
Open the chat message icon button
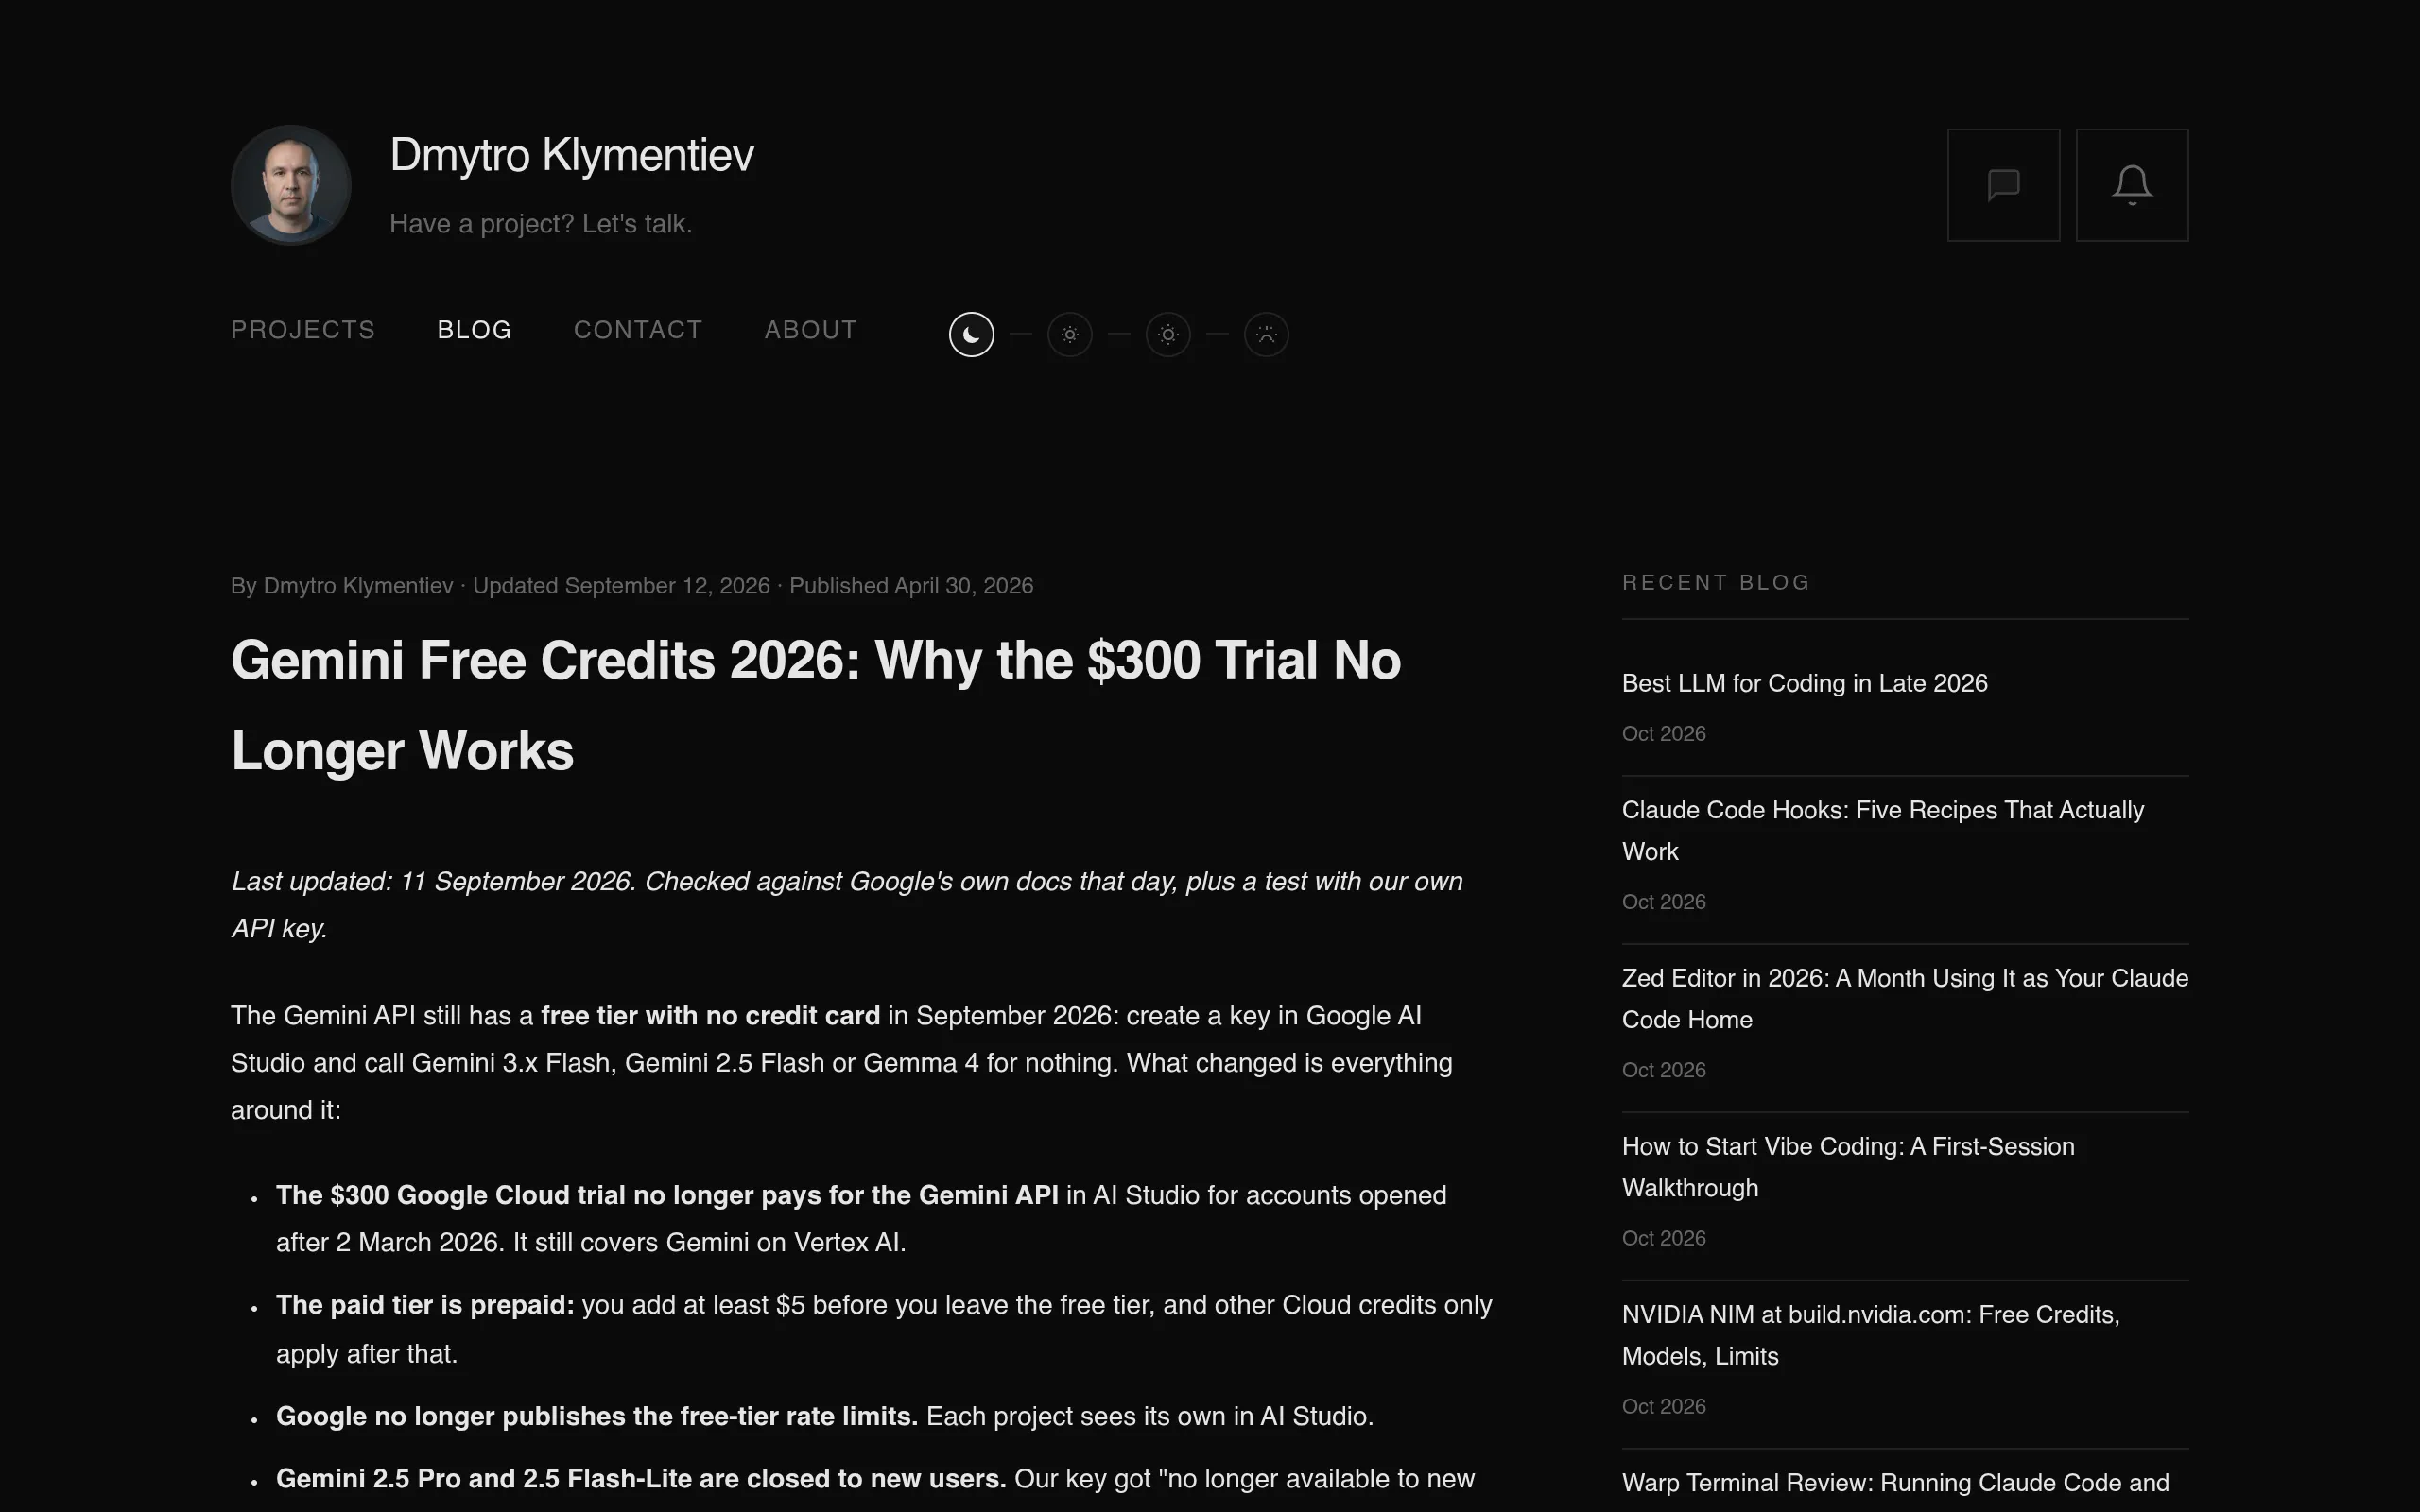[x=2003, y=185]
